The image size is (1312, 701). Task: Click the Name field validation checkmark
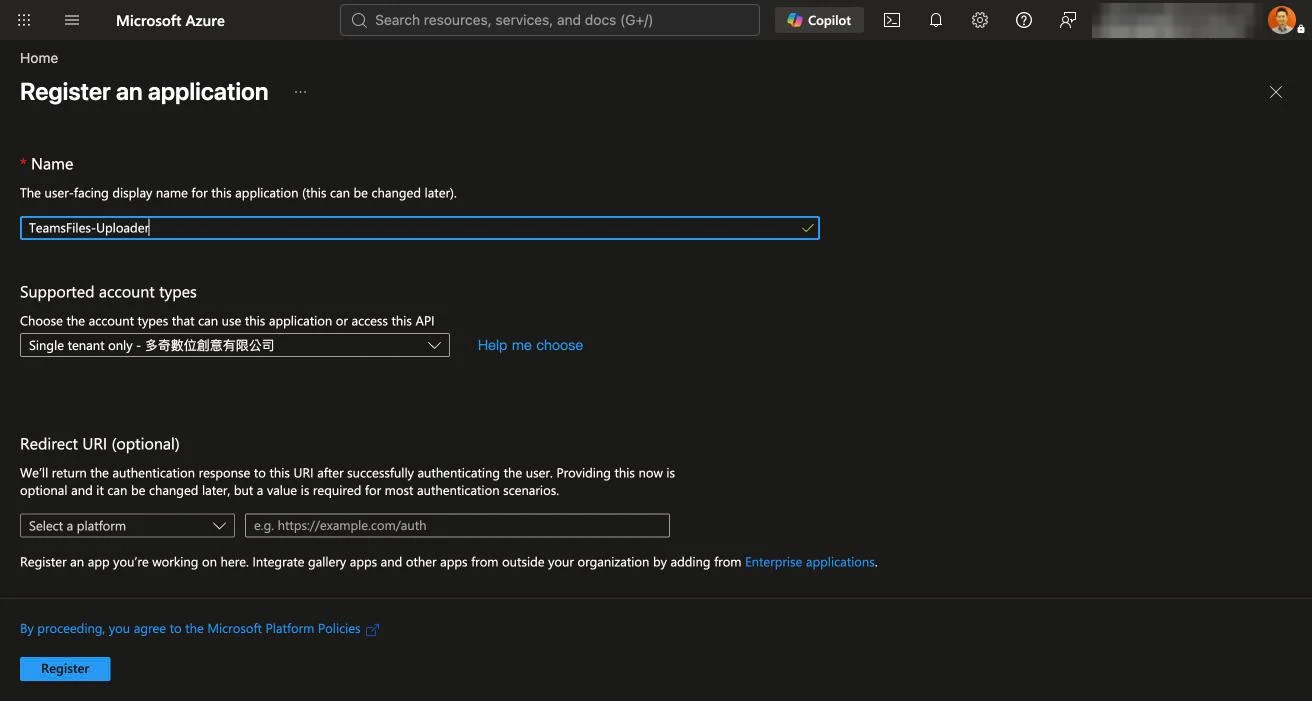(807, 229)
